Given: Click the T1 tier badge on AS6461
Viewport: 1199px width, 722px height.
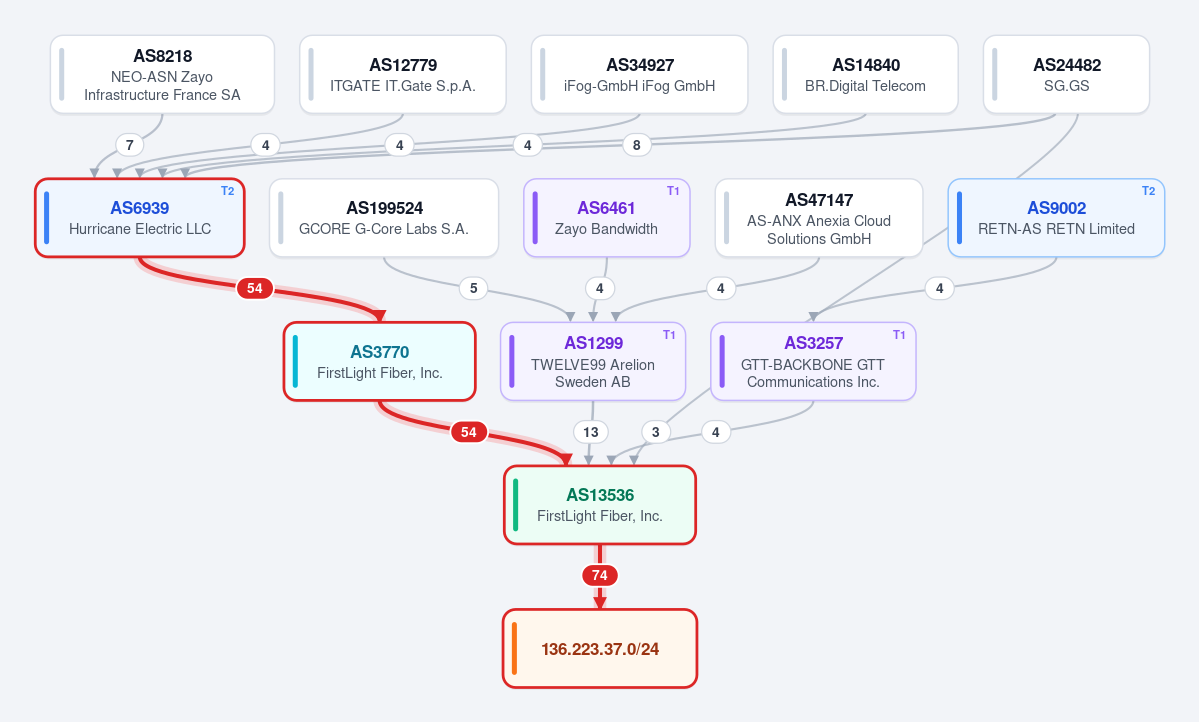Looking at the screenshot, I should point(673,191).
